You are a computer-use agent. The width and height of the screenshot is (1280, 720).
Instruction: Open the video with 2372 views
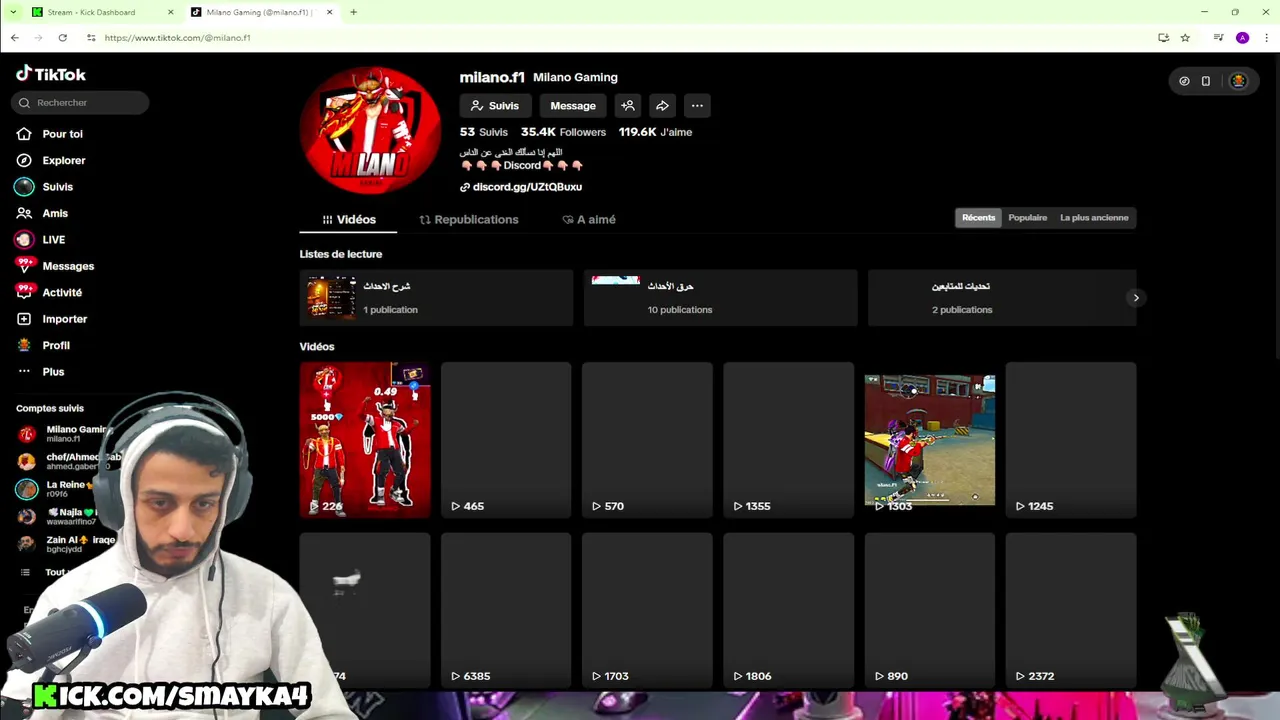(x=1071, y=610)
